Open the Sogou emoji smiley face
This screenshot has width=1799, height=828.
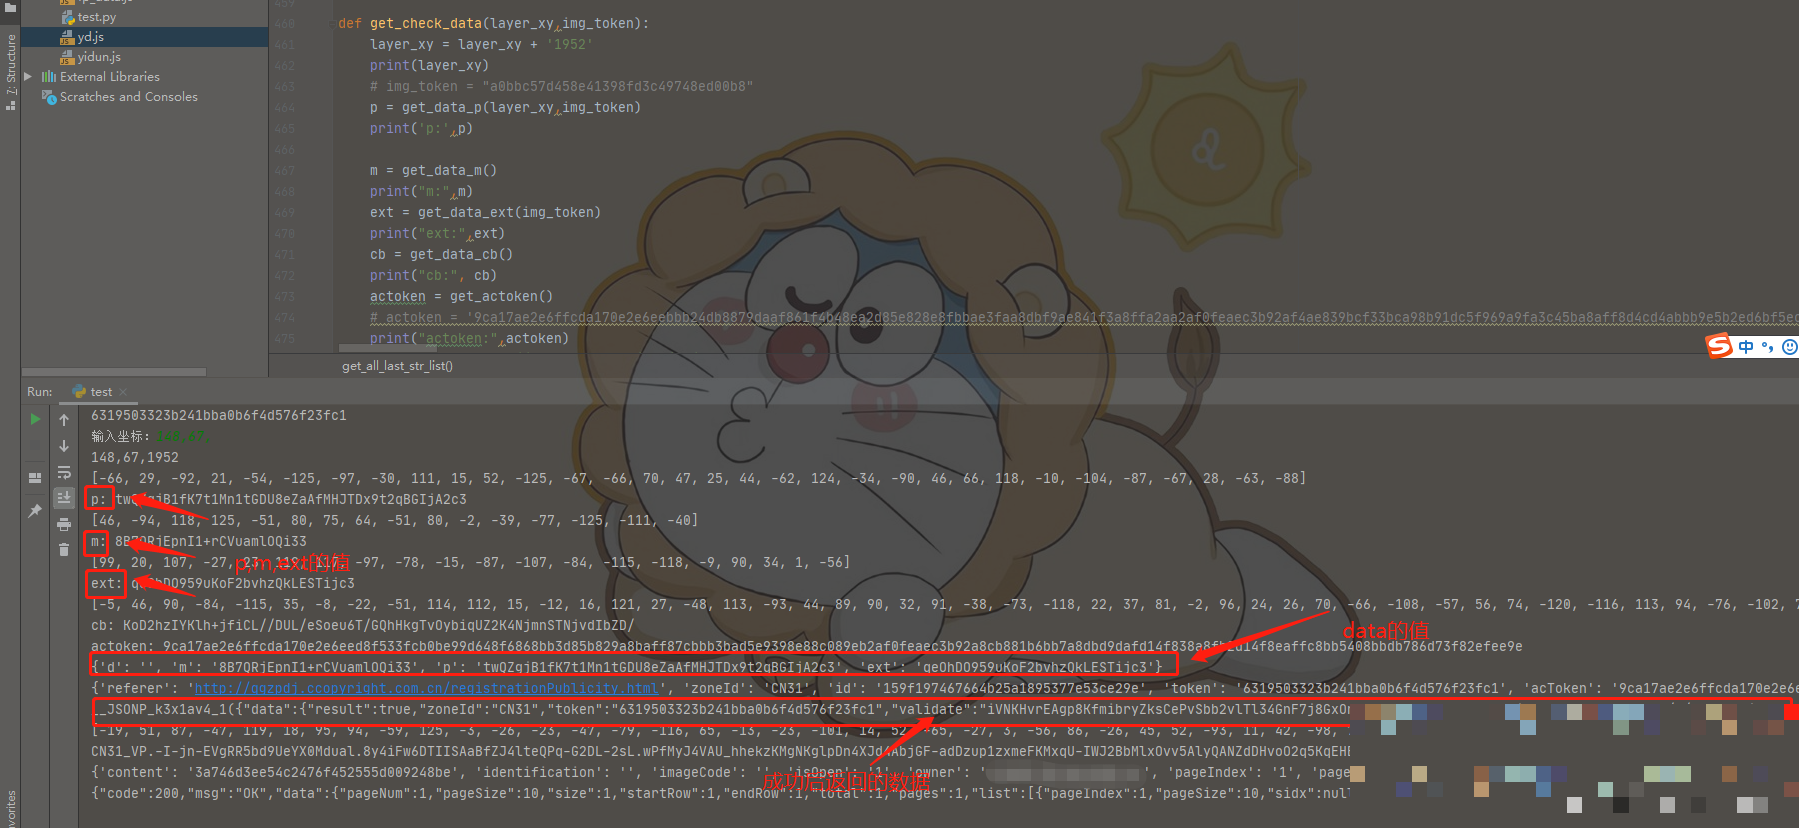coord(1789,347)
